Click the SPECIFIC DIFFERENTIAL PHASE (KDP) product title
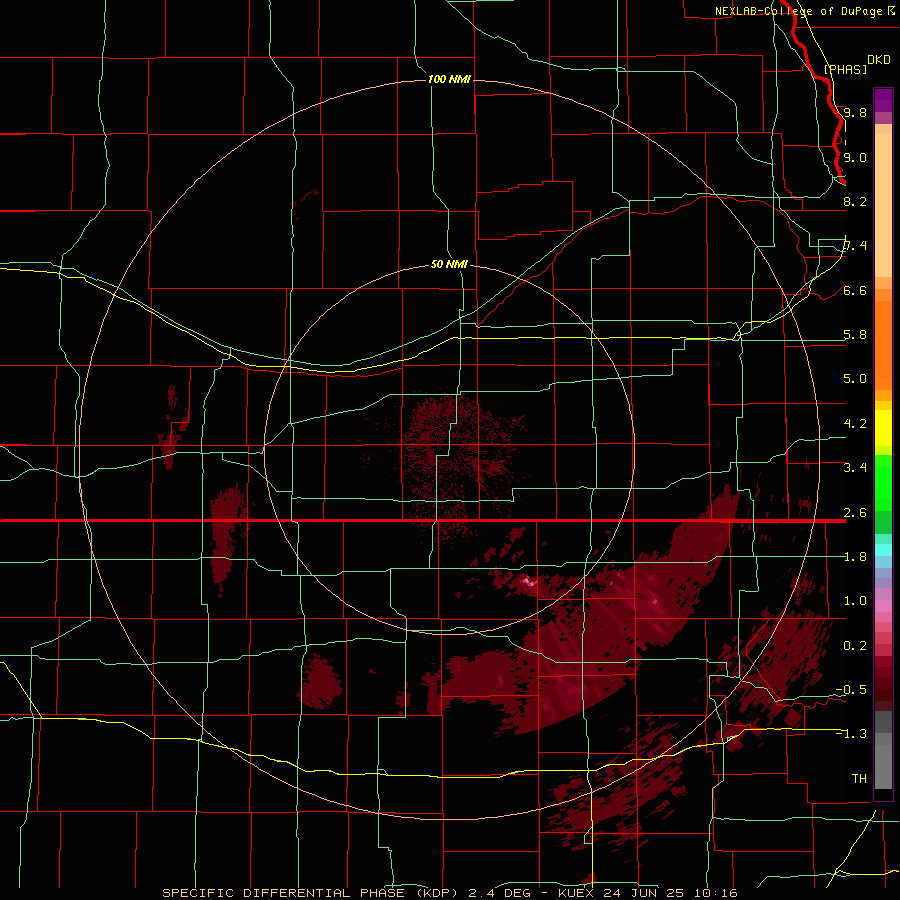900x900 pixels. coord(310,893)
